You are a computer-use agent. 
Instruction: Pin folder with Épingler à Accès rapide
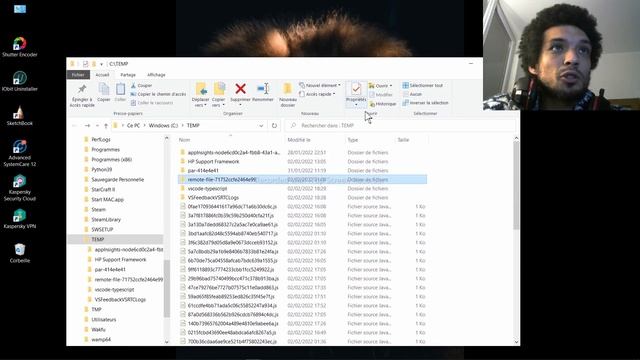(82, 96)
